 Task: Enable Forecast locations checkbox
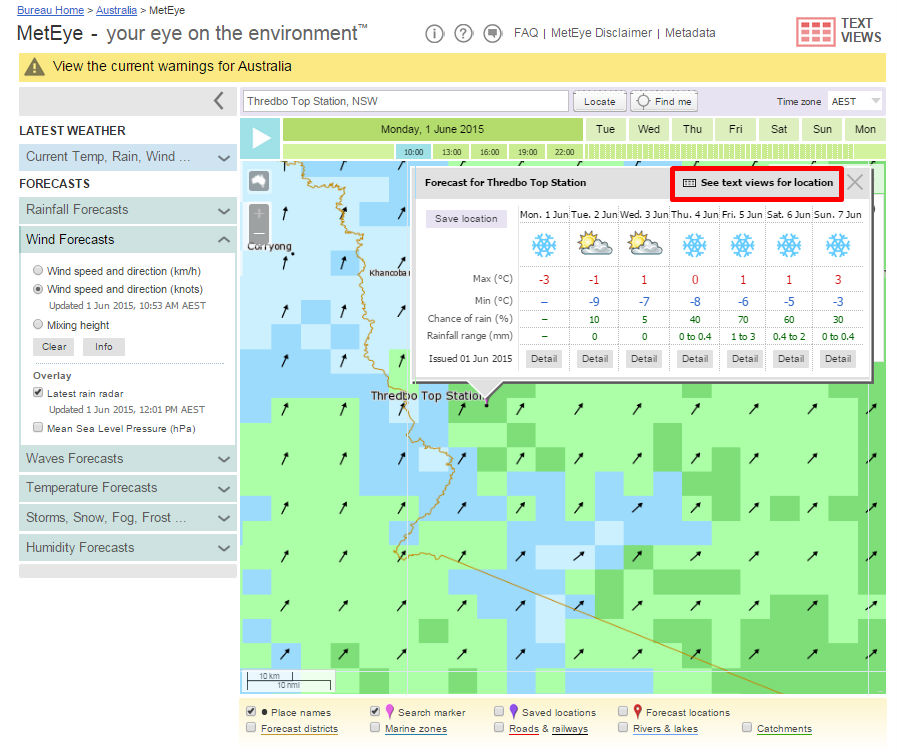623,711
